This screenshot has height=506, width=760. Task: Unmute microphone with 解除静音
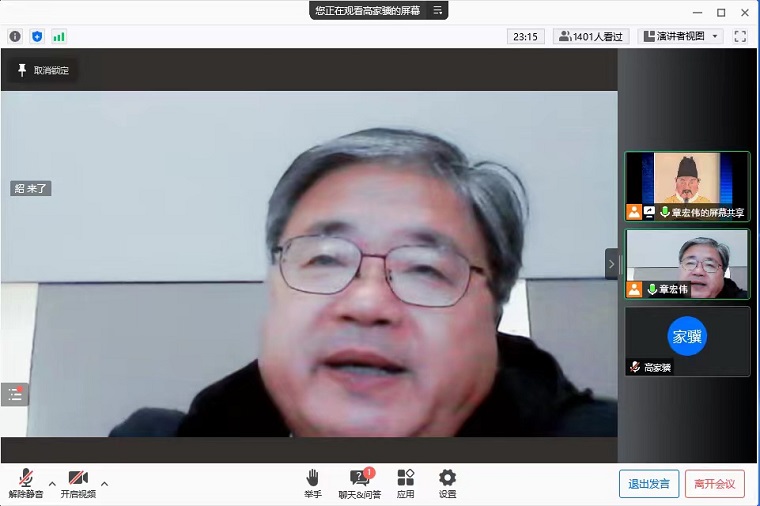tap(26, 482)
